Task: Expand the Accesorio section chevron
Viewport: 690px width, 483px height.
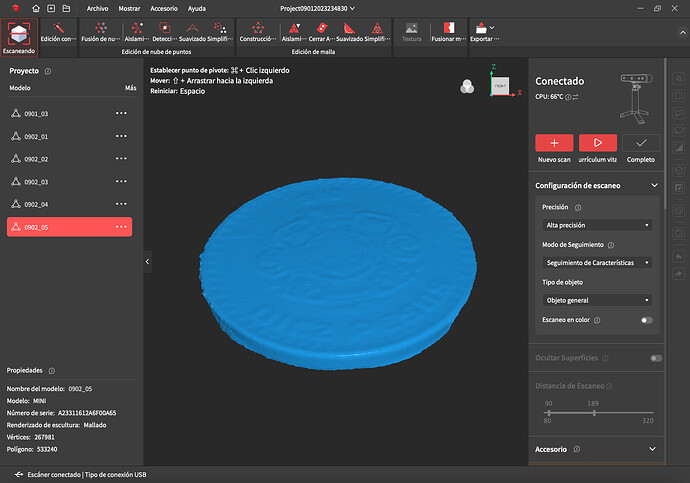Action: click(x=653, y=449)
